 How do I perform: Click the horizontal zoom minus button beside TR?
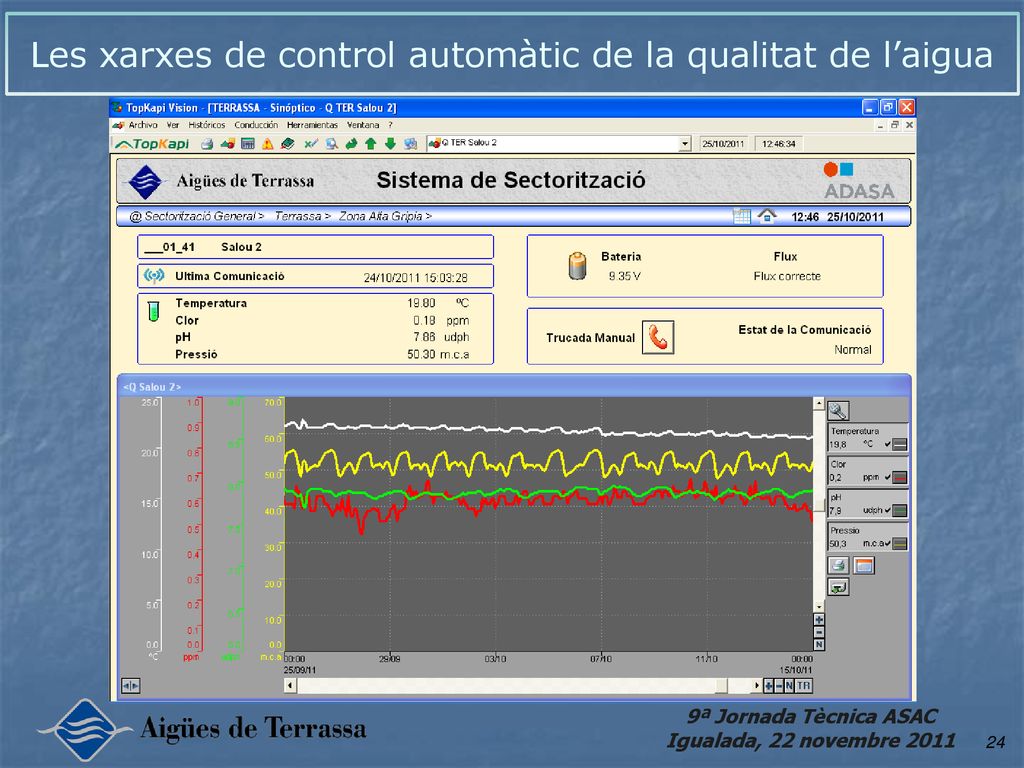tap(778, 686)
